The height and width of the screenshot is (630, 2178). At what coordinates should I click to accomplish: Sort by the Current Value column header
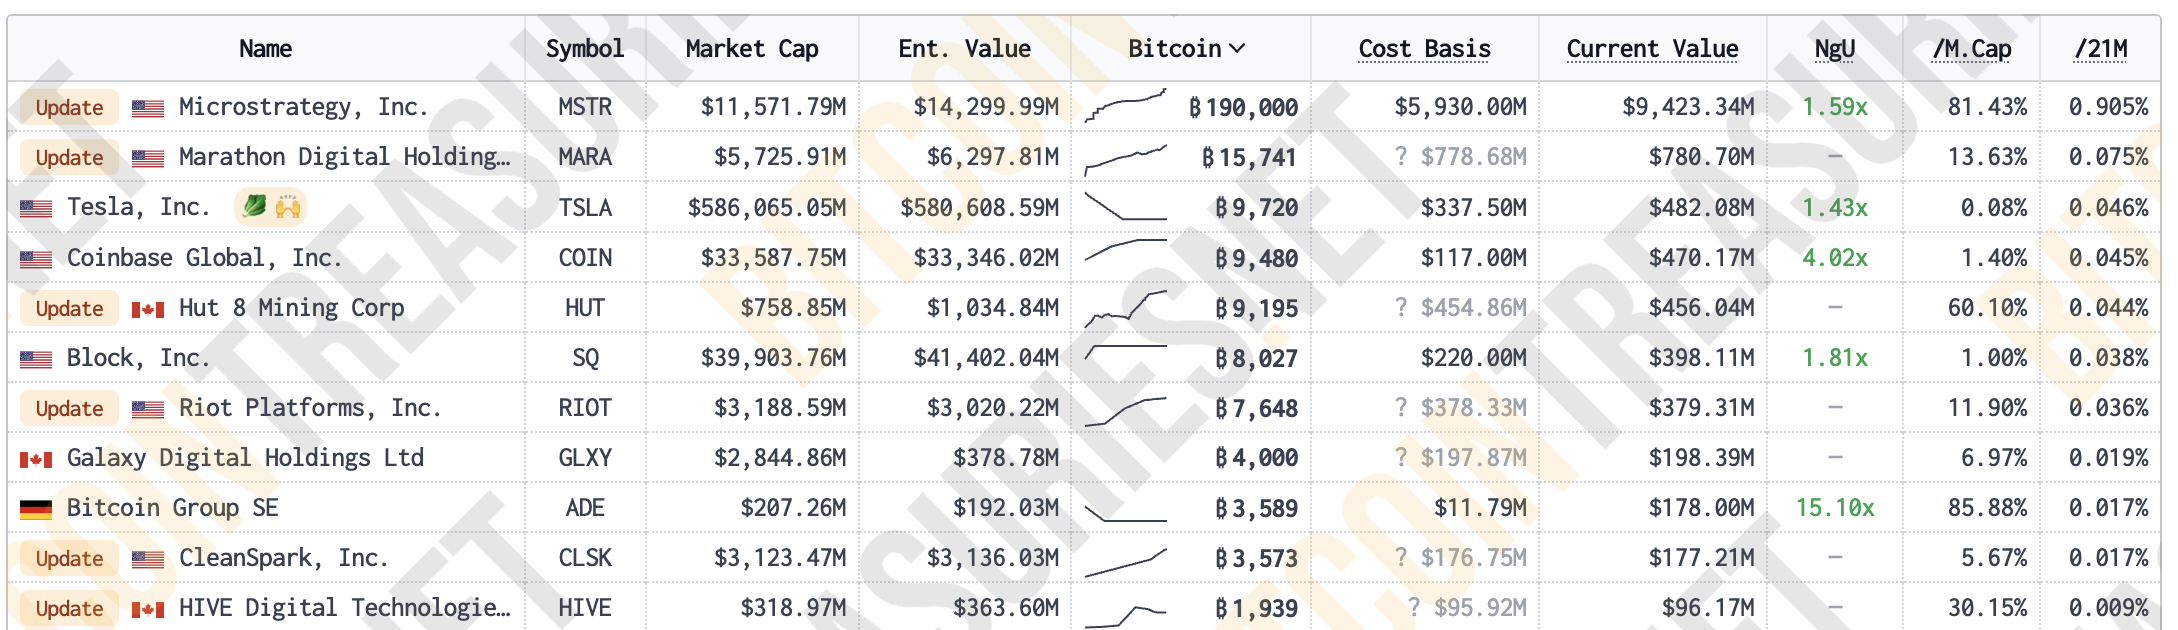[1652, 48]
